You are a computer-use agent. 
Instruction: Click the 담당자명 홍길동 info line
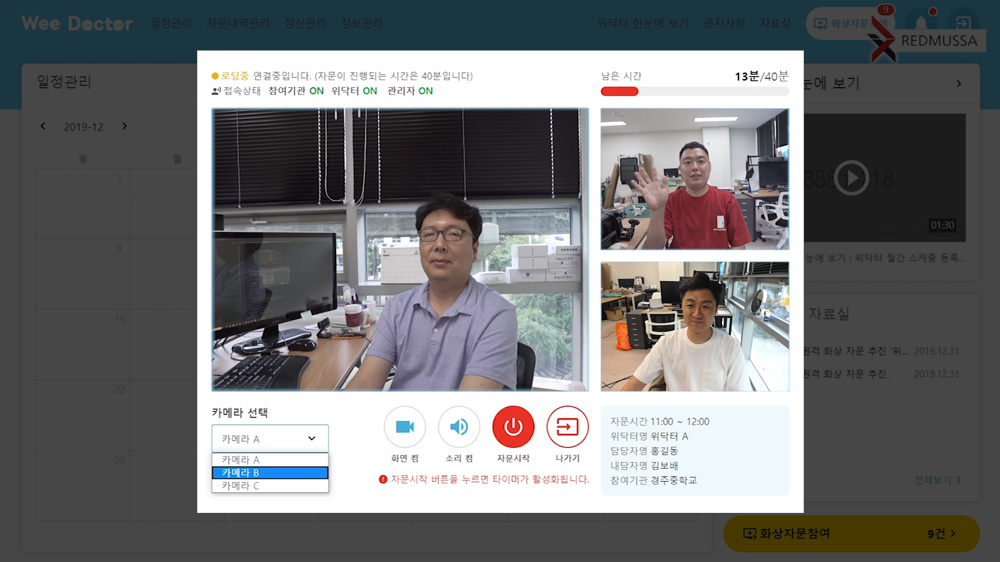tap(644, 451)
